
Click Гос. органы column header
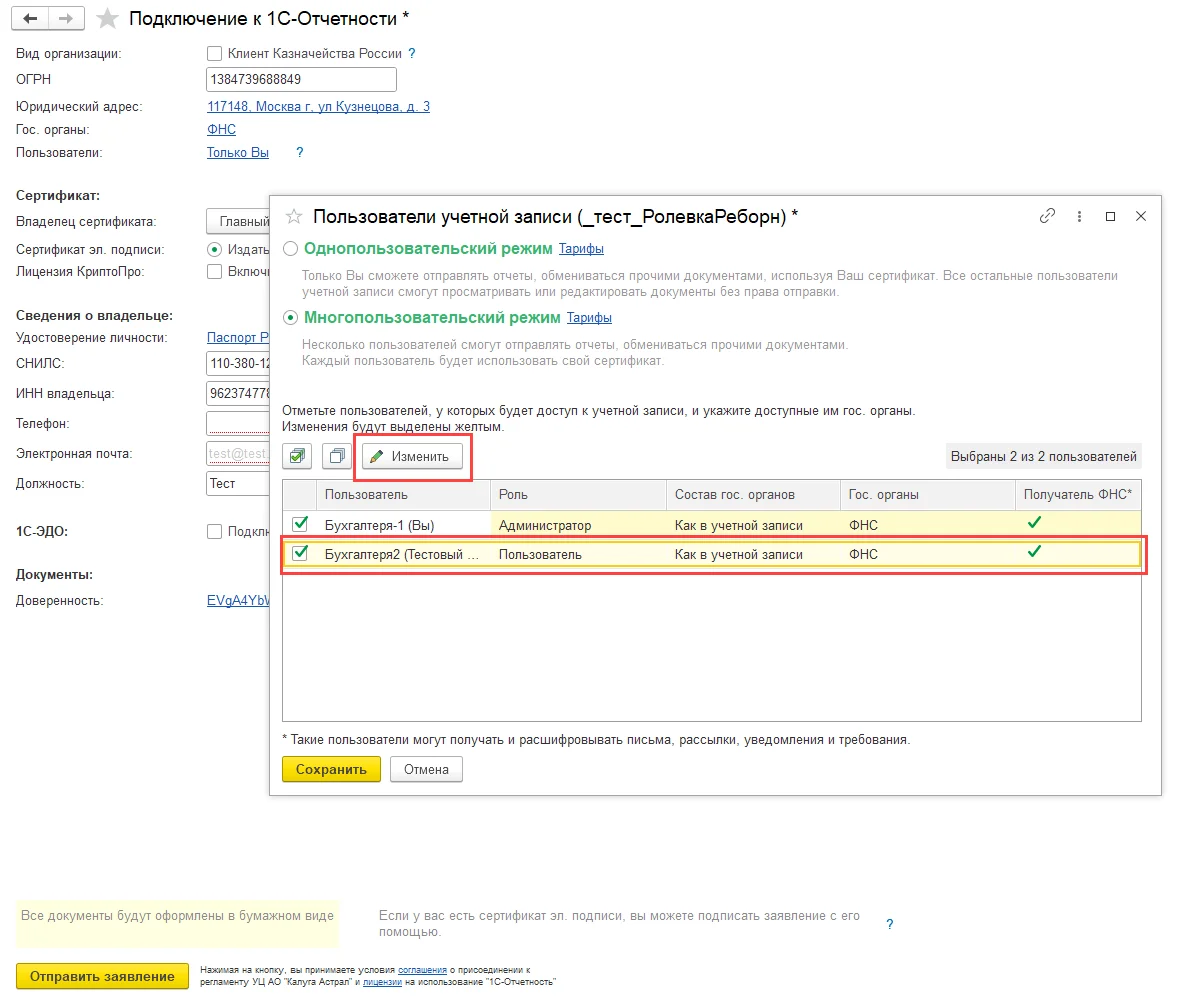[x=927, y=495]
